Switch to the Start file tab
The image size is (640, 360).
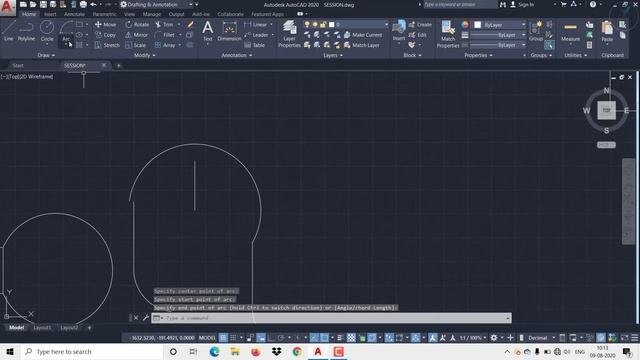18,65
